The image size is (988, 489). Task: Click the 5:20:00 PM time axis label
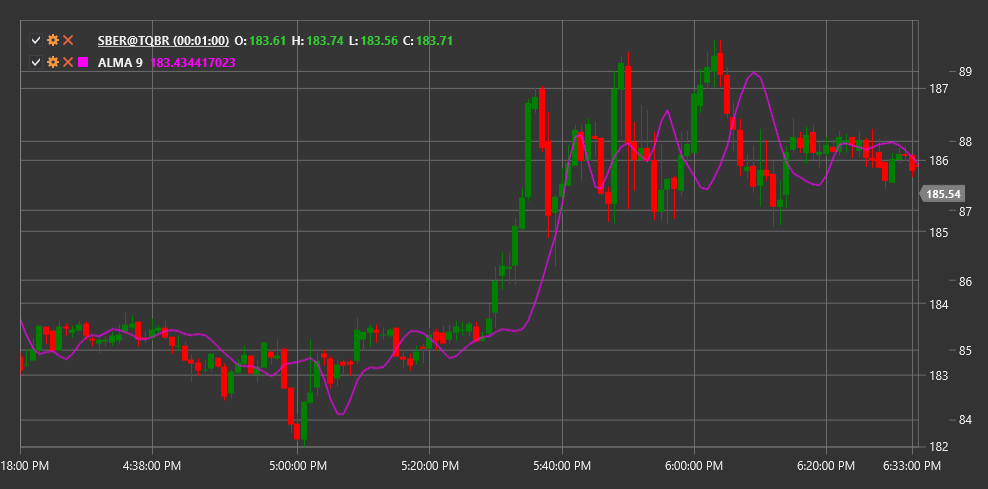(429, 466)
